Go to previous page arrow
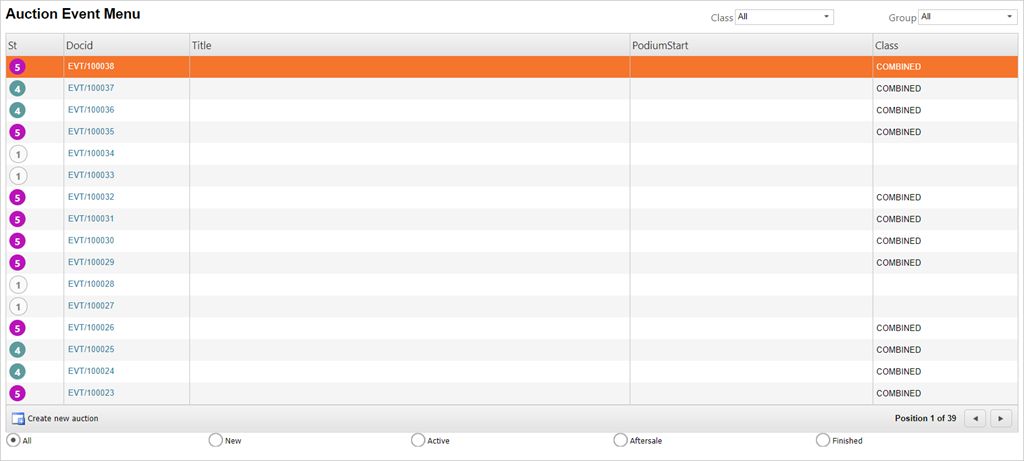1024x461 pixels. pos(975,418)
